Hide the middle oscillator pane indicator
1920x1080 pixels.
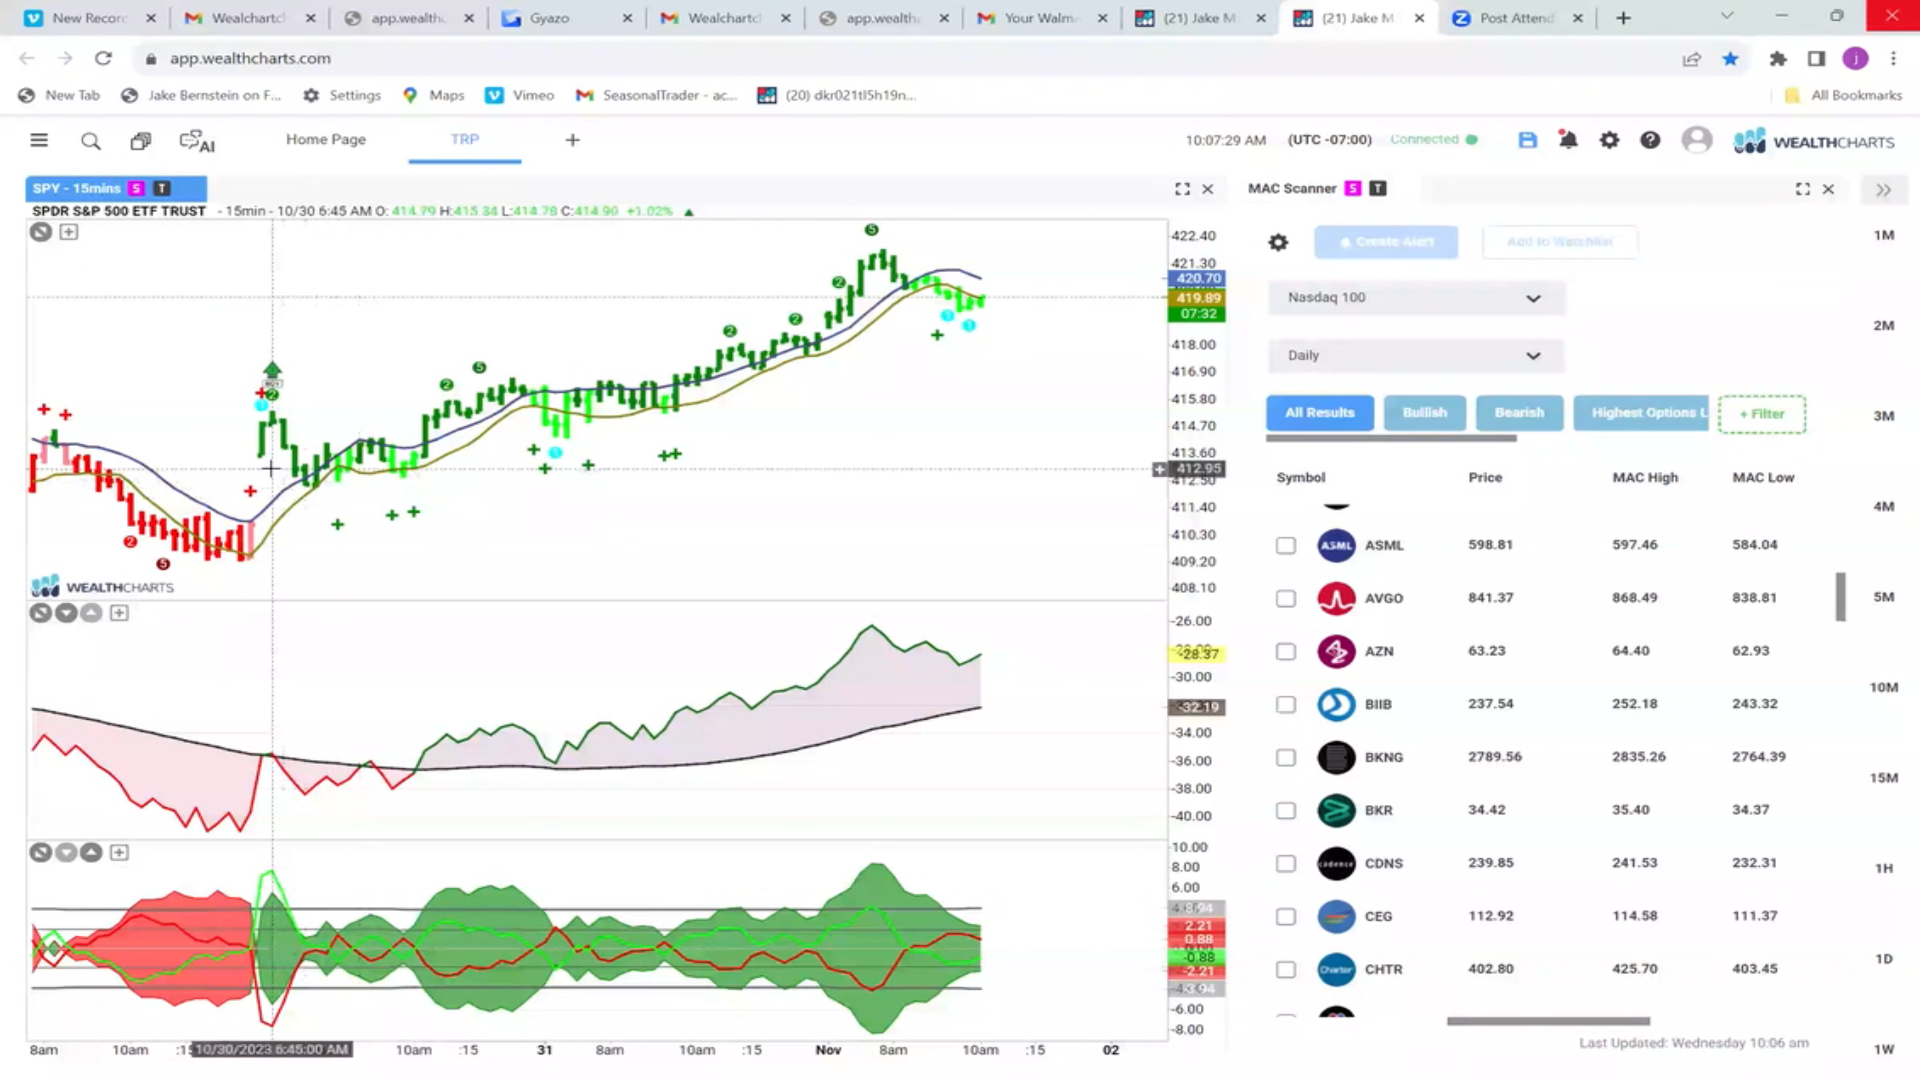pos(40,613)
